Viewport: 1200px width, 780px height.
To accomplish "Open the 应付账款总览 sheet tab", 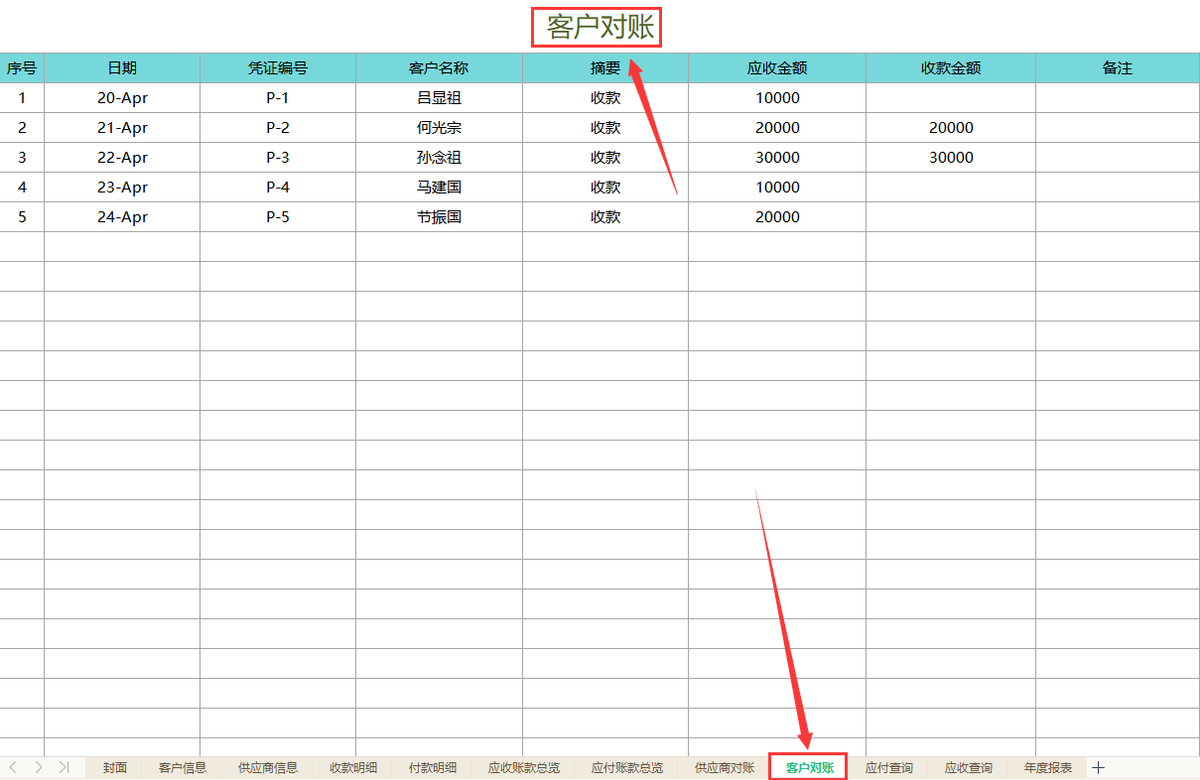I will tap(627, 768).
